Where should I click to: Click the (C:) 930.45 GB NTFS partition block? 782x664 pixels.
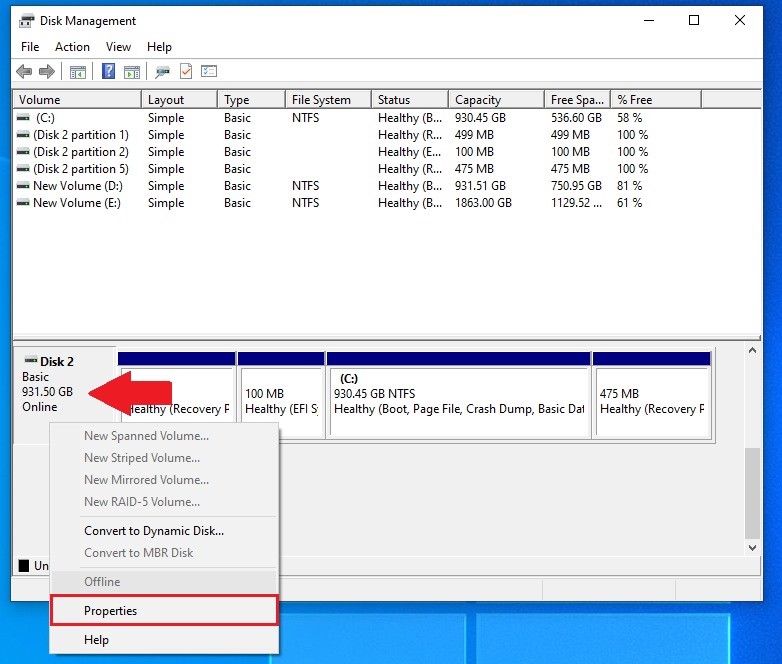point(459,396)
